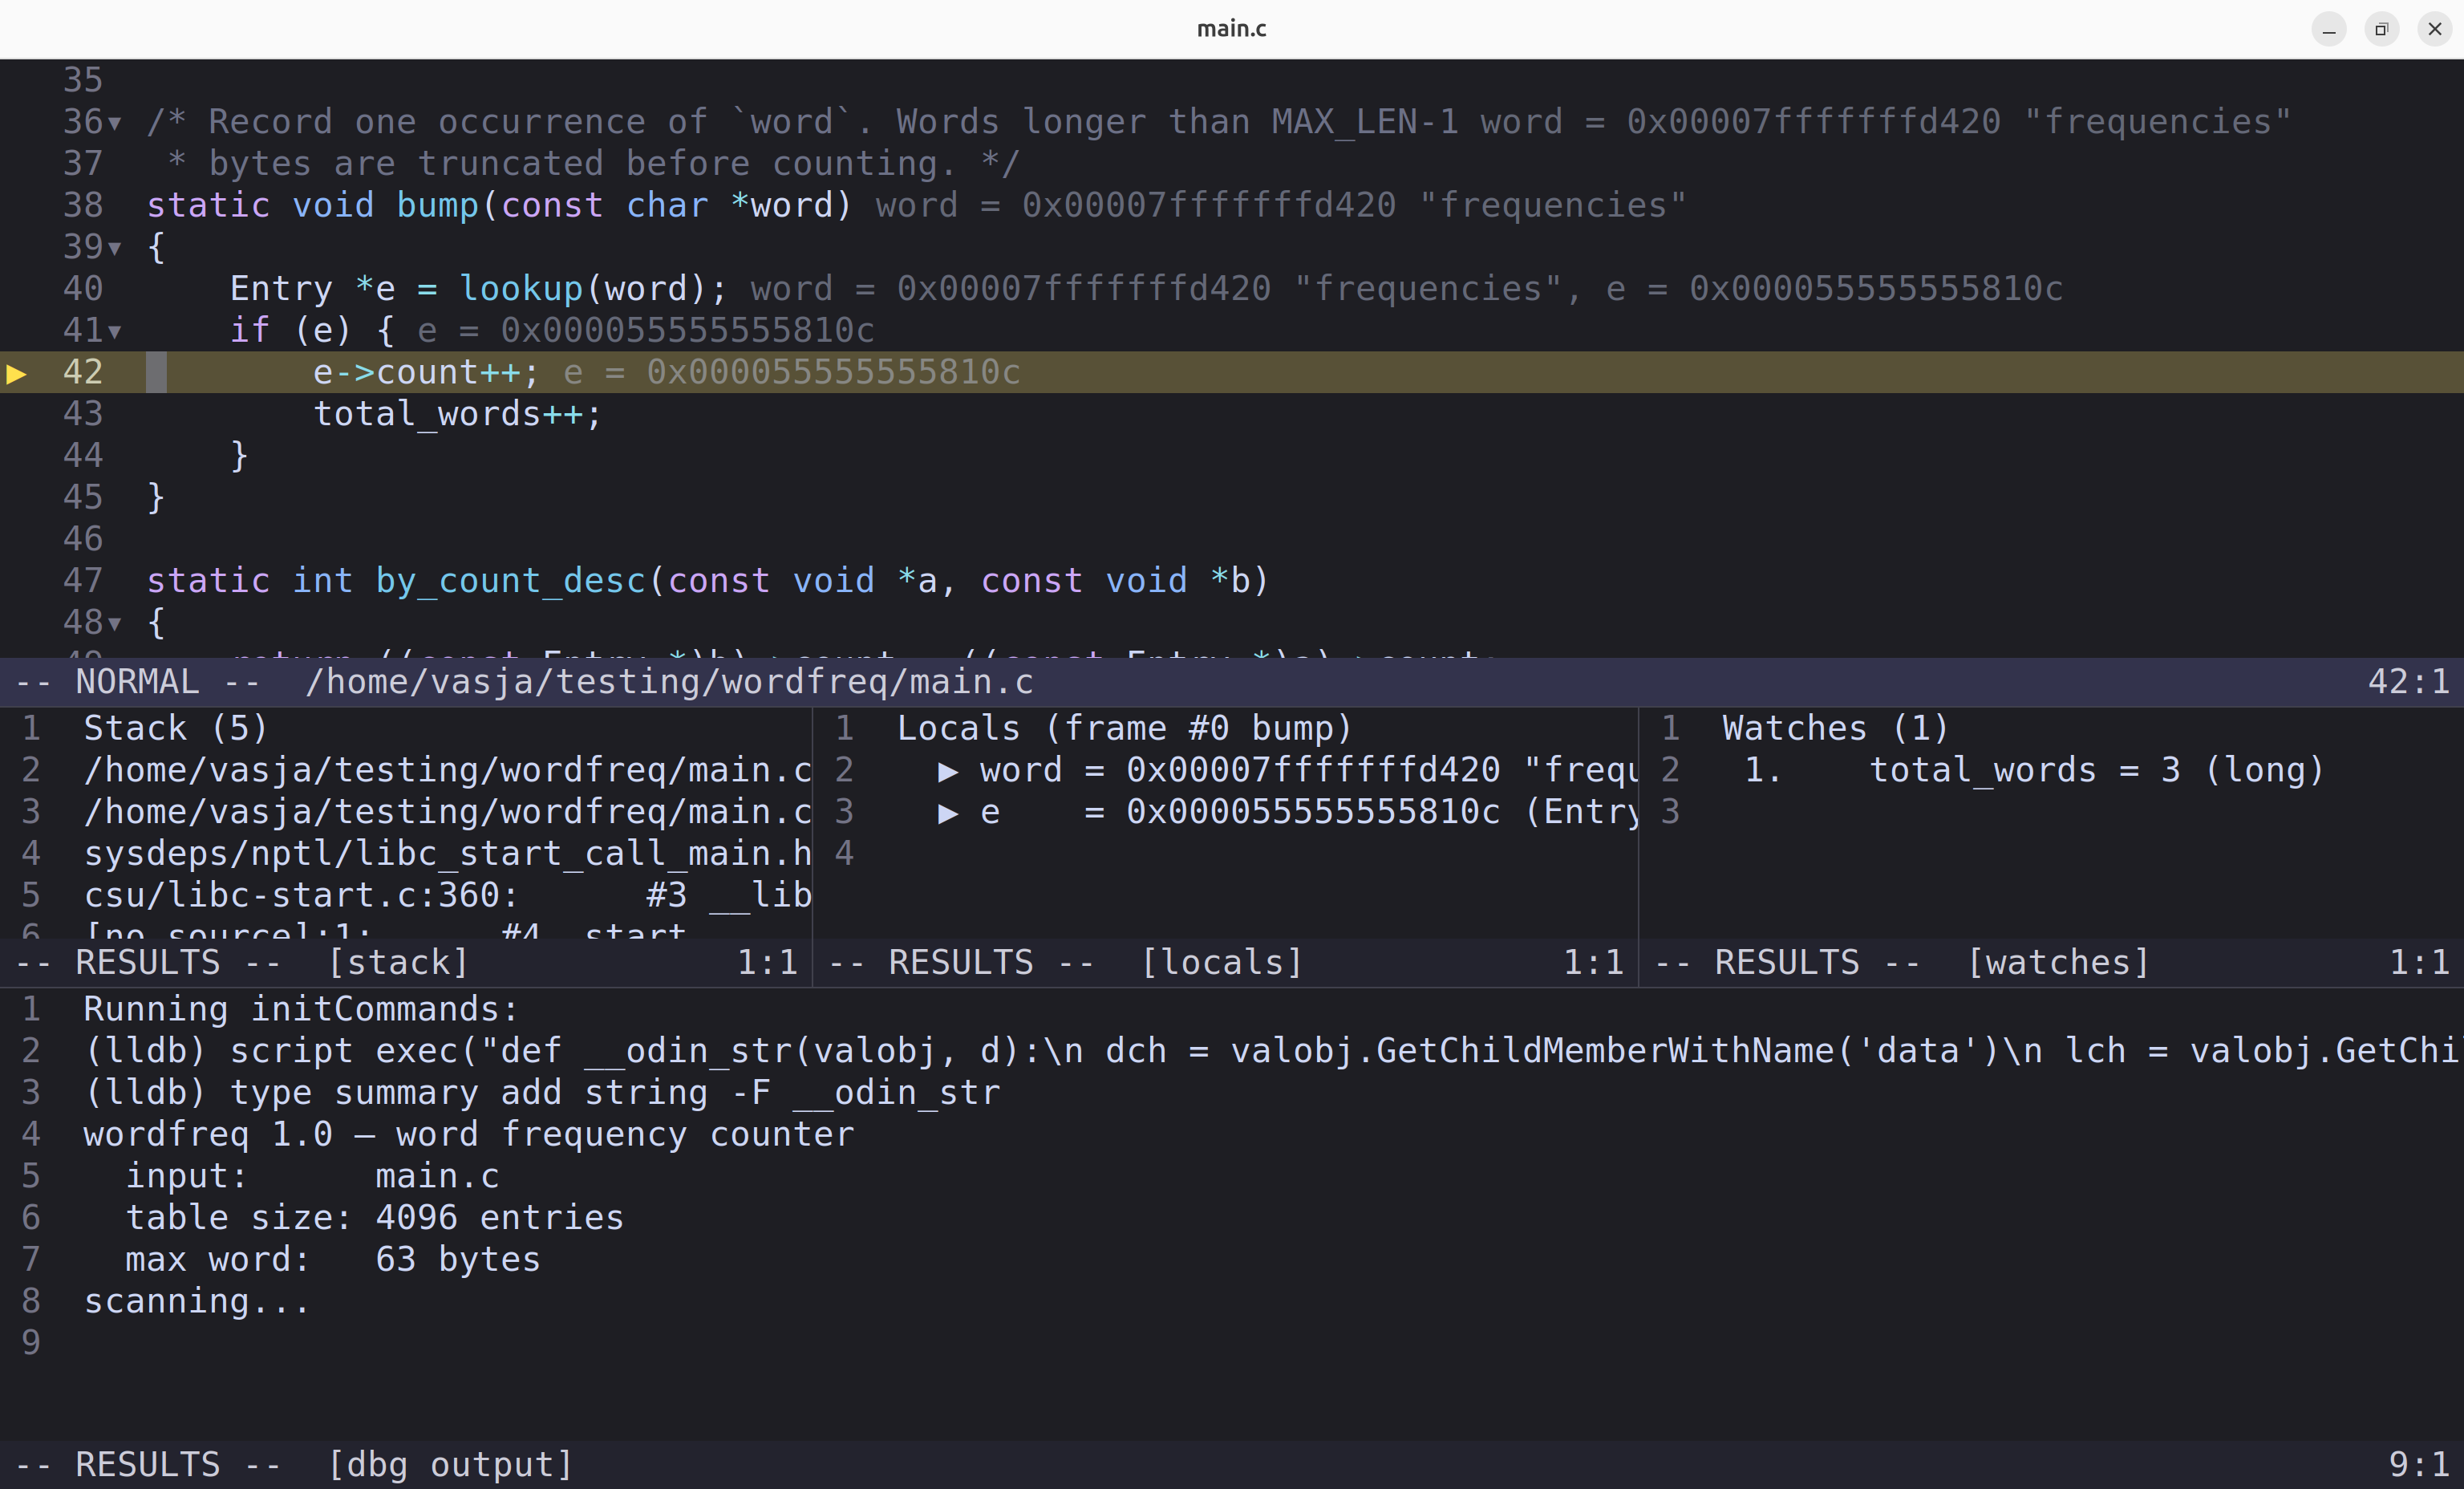This screenshot has height=1489, width=2464.
Task: Click the 'scanning...' output line
Action: point(197,1302)
